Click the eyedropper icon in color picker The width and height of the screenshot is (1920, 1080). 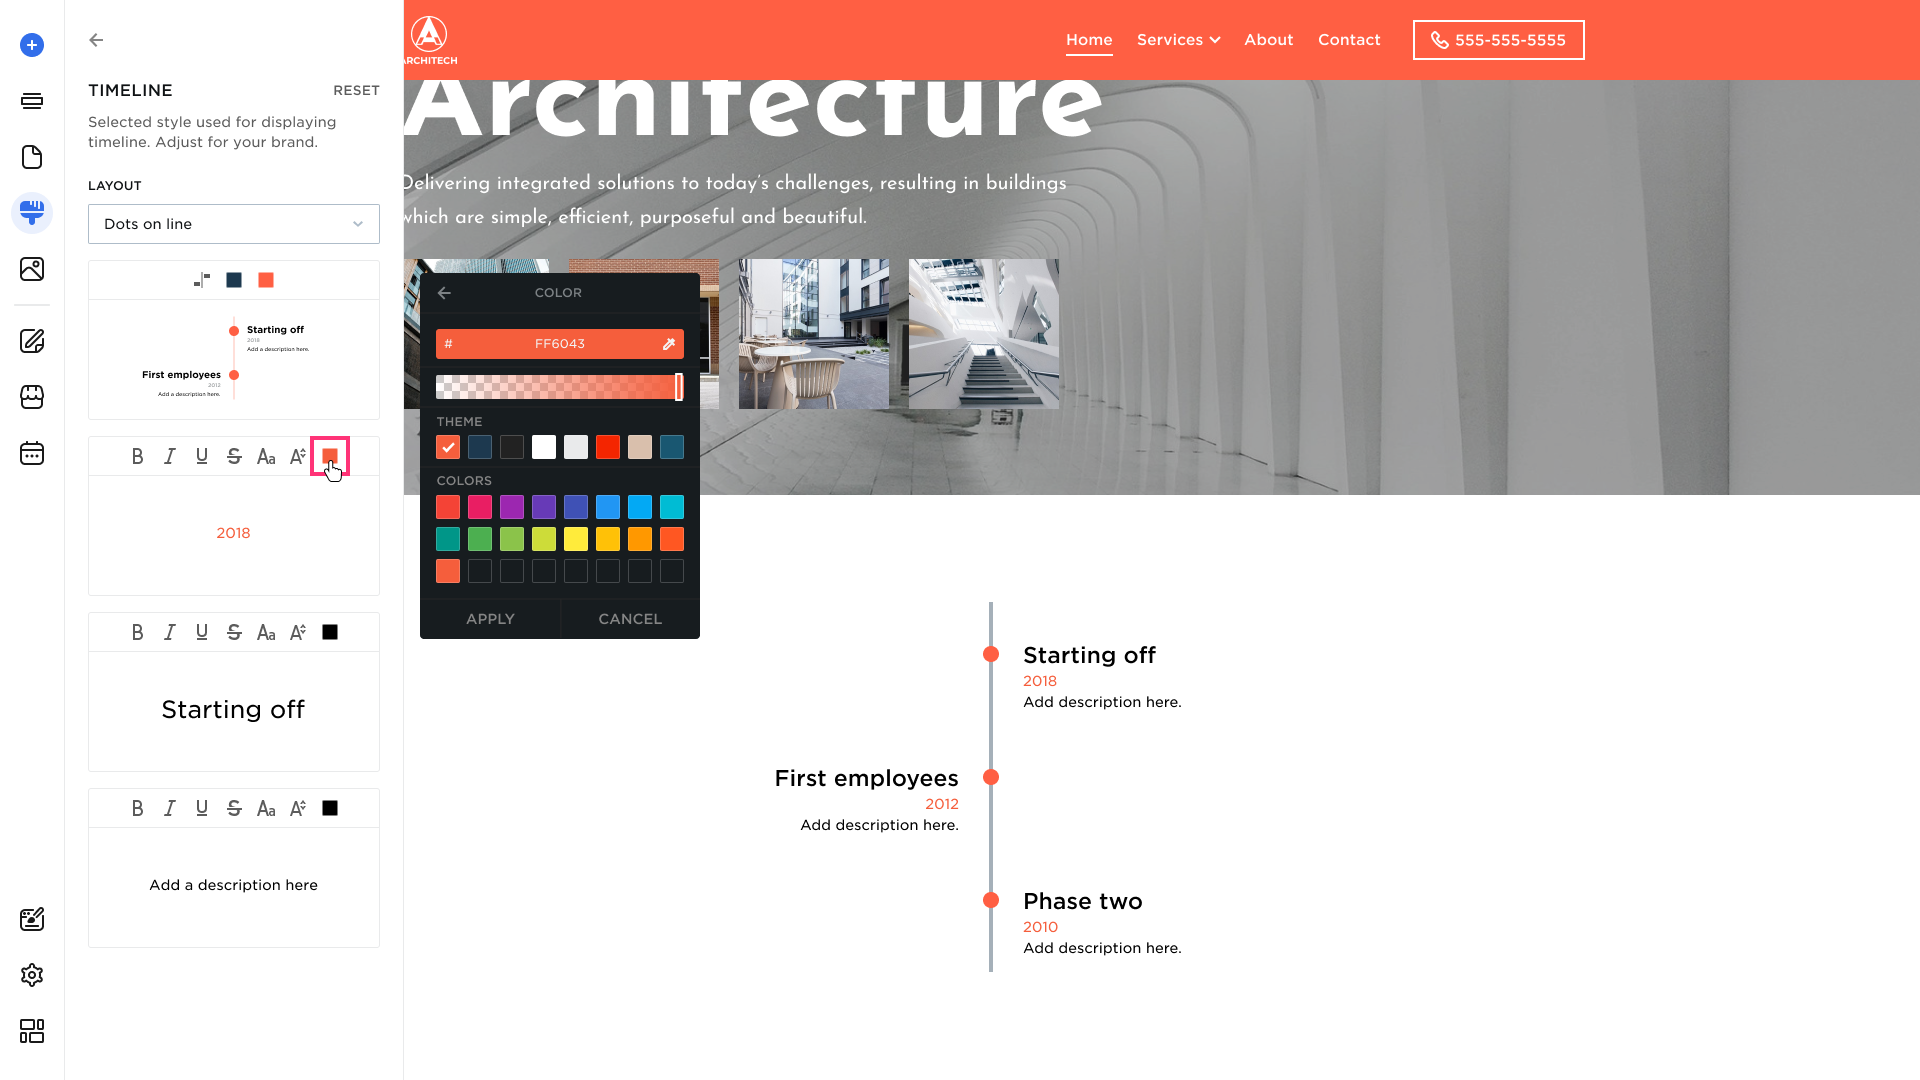point(669,344)
